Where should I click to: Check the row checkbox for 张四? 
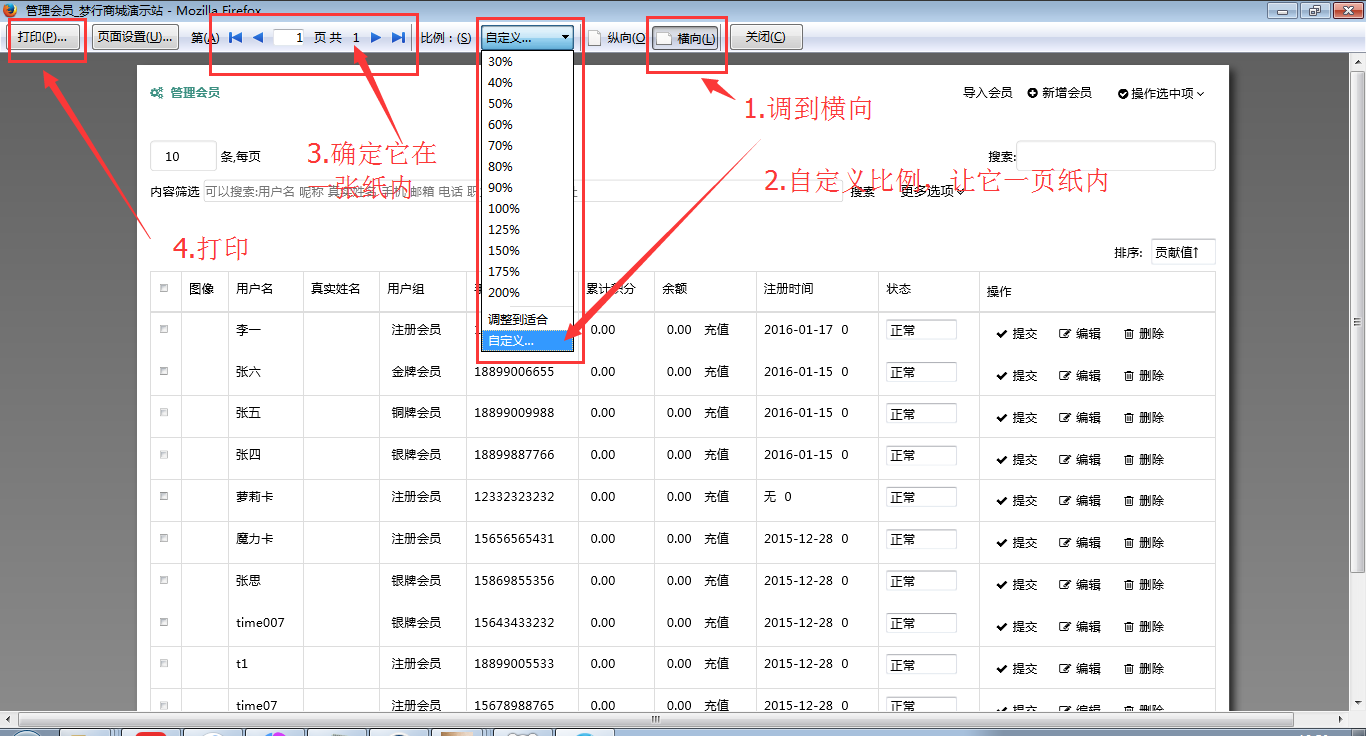[x=165, y=455]
